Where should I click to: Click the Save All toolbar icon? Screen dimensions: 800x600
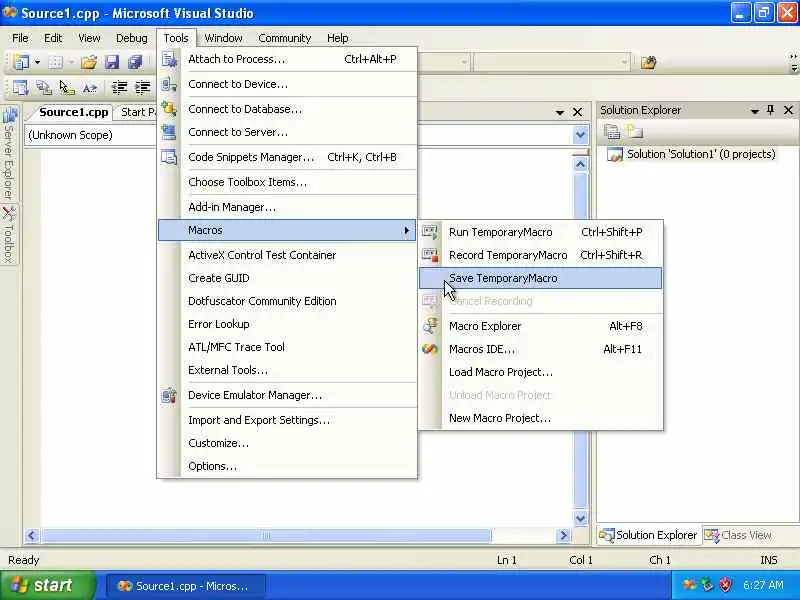tap(135, 62)
